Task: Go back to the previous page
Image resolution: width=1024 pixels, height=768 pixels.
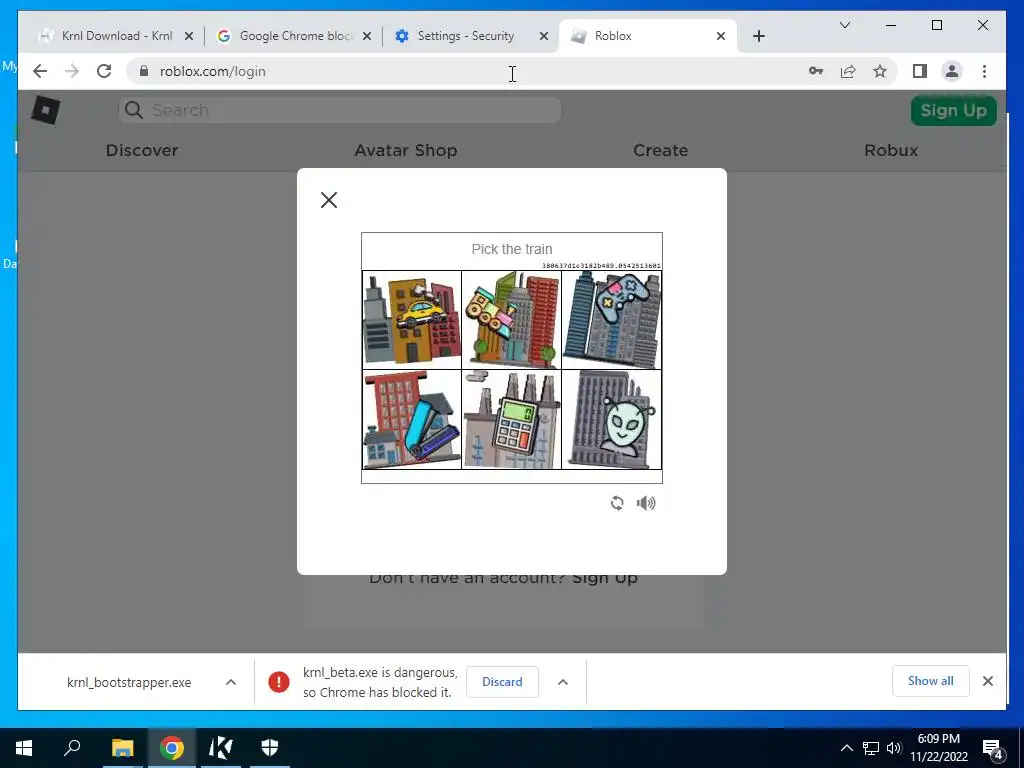Action: 40,71
